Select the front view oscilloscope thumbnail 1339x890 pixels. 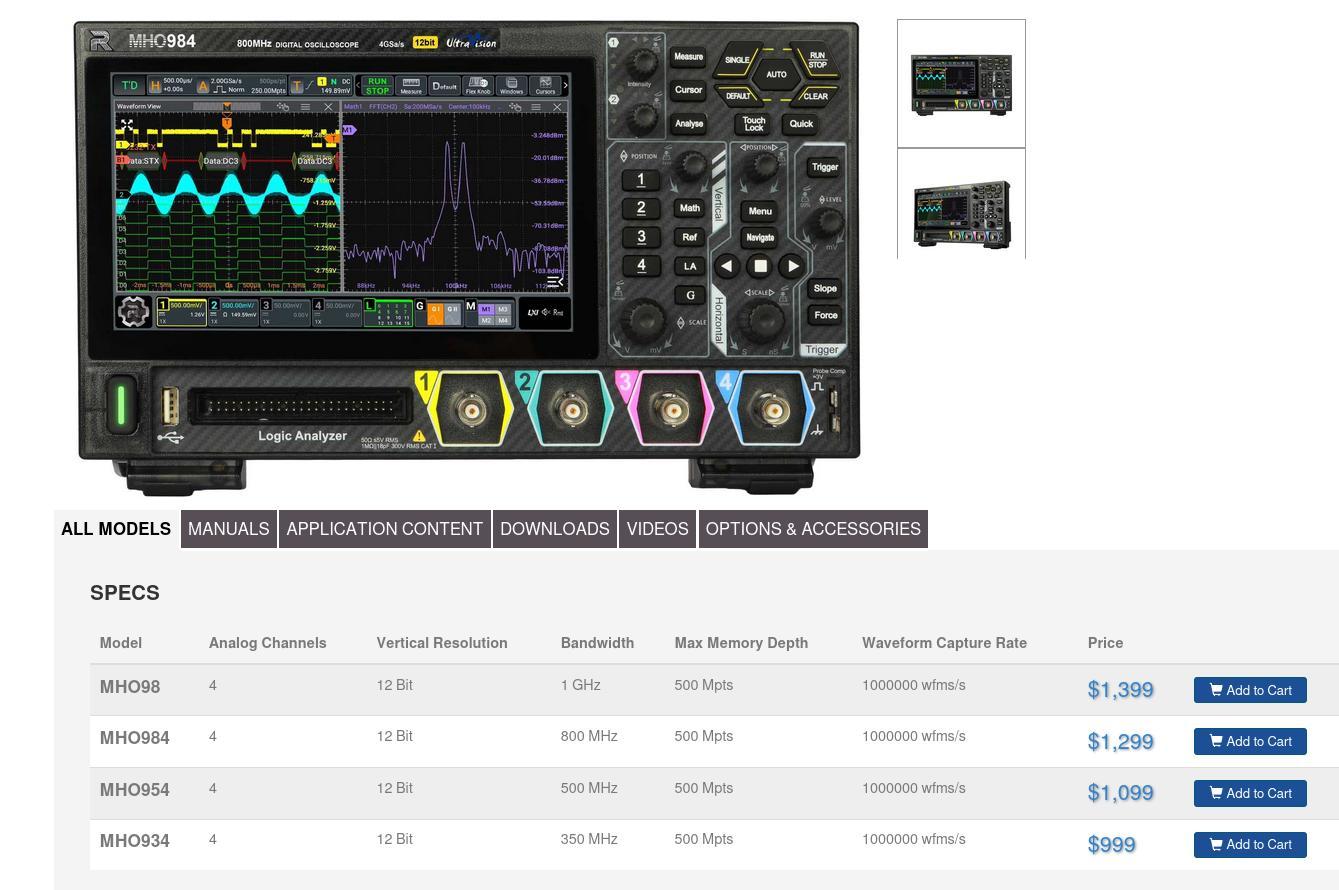click(x=961, y=84)
